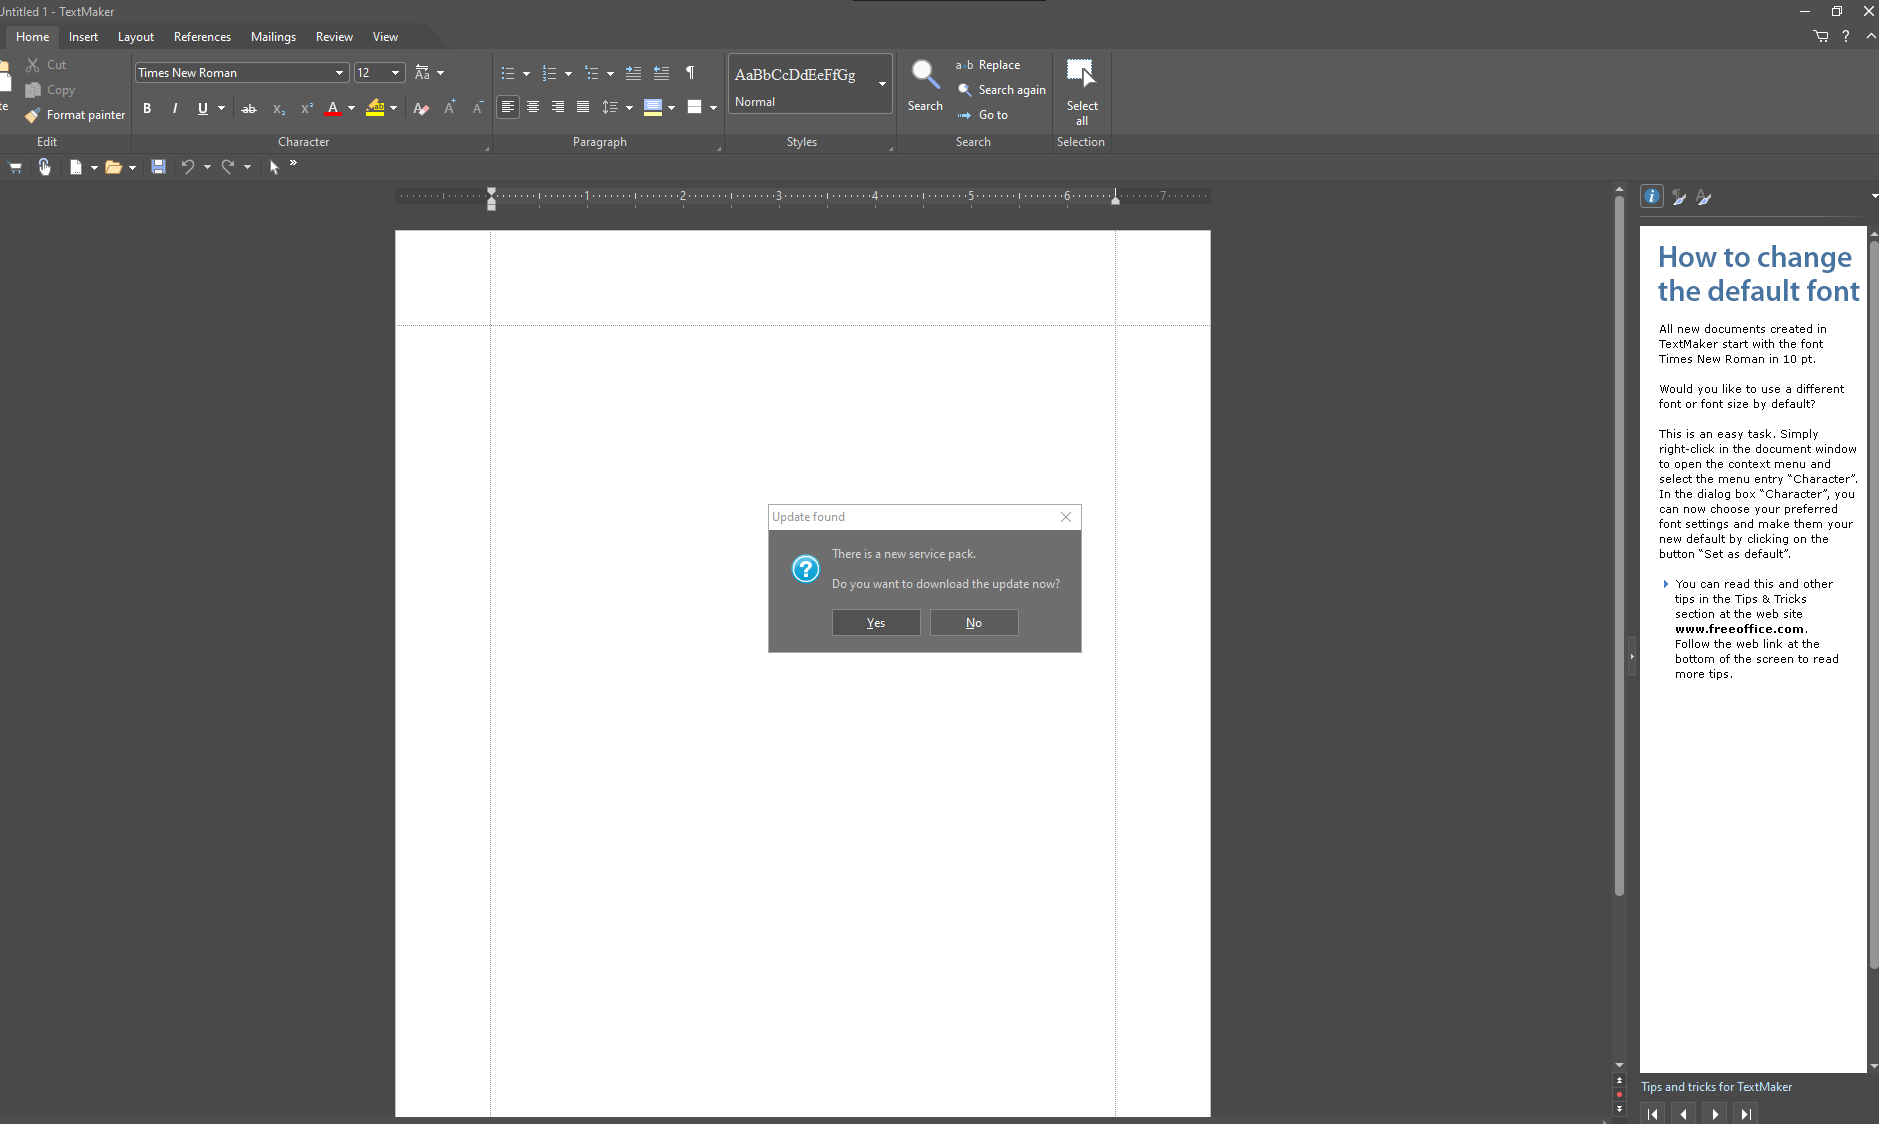Click the line spacing icon
Viewport: 1879px width, 1124px height.
[x=610, y=107]
